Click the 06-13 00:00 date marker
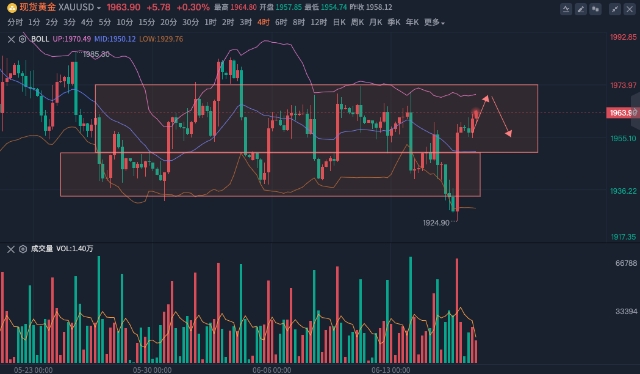 (391, 370)
